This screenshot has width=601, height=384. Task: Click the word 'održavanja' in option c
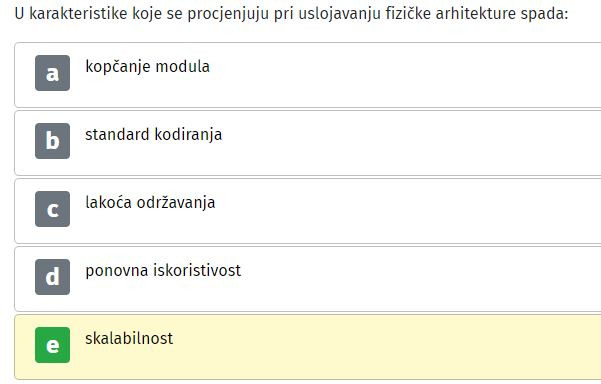pyautogui.click(x=176, y=203)
